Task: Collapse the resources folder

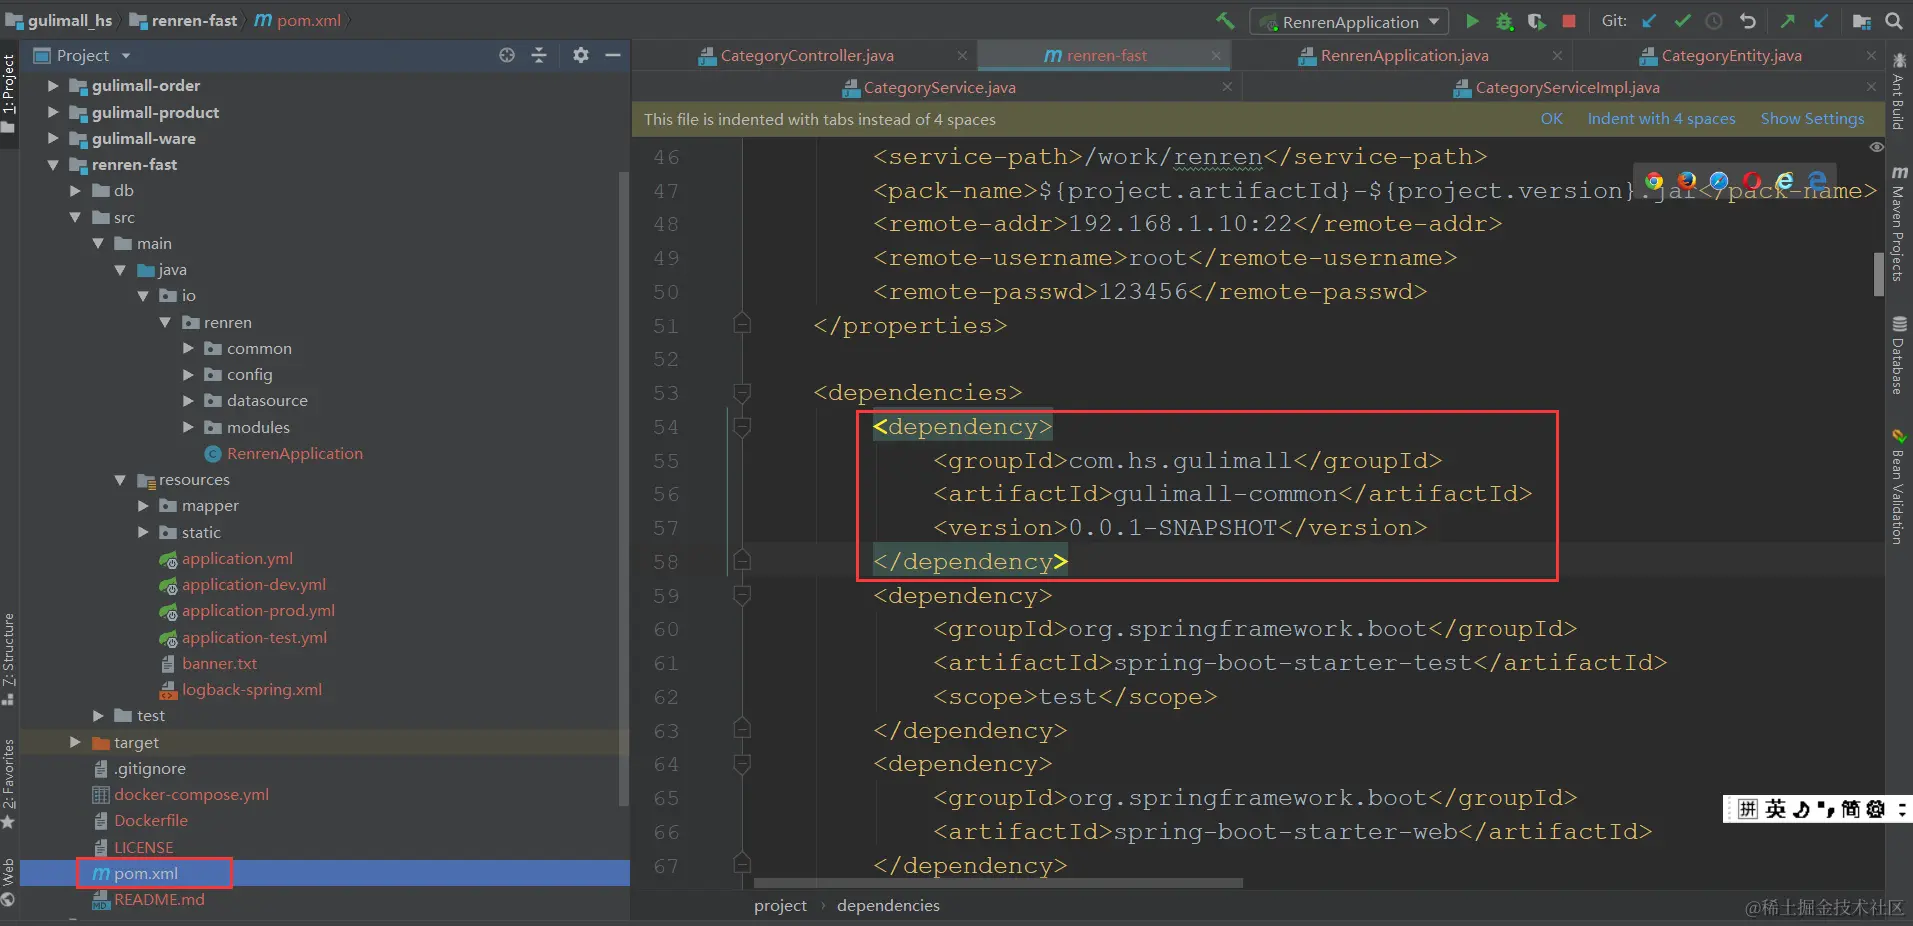Action: 120,480
